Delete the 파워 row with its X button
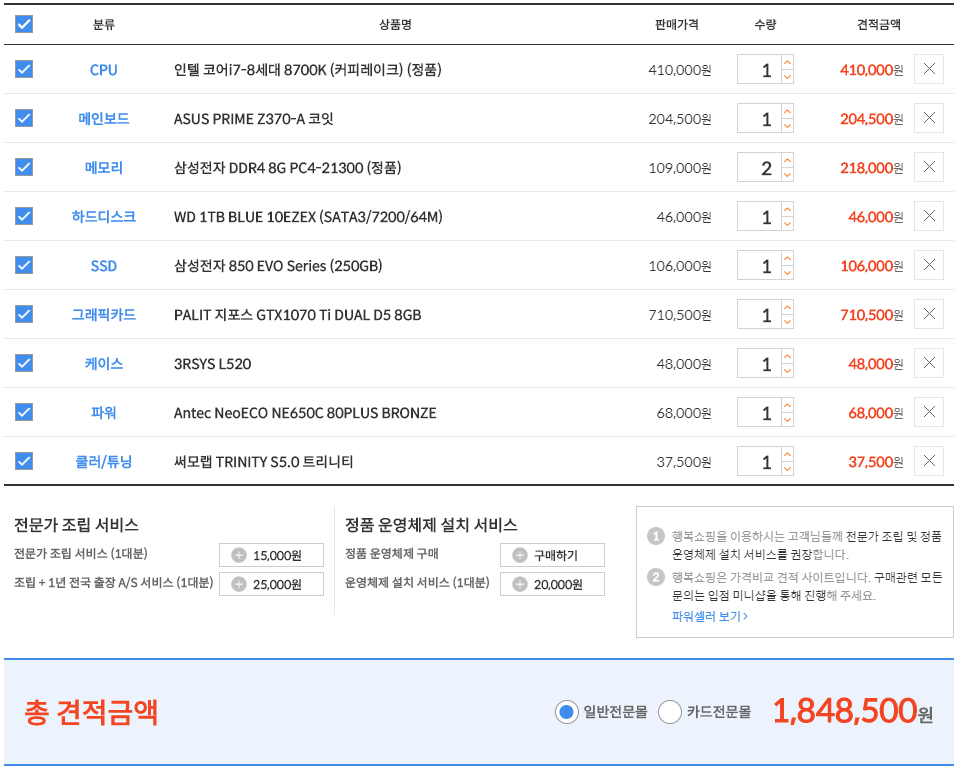Viewport: 958px width, 768px height. pos(929,412)
